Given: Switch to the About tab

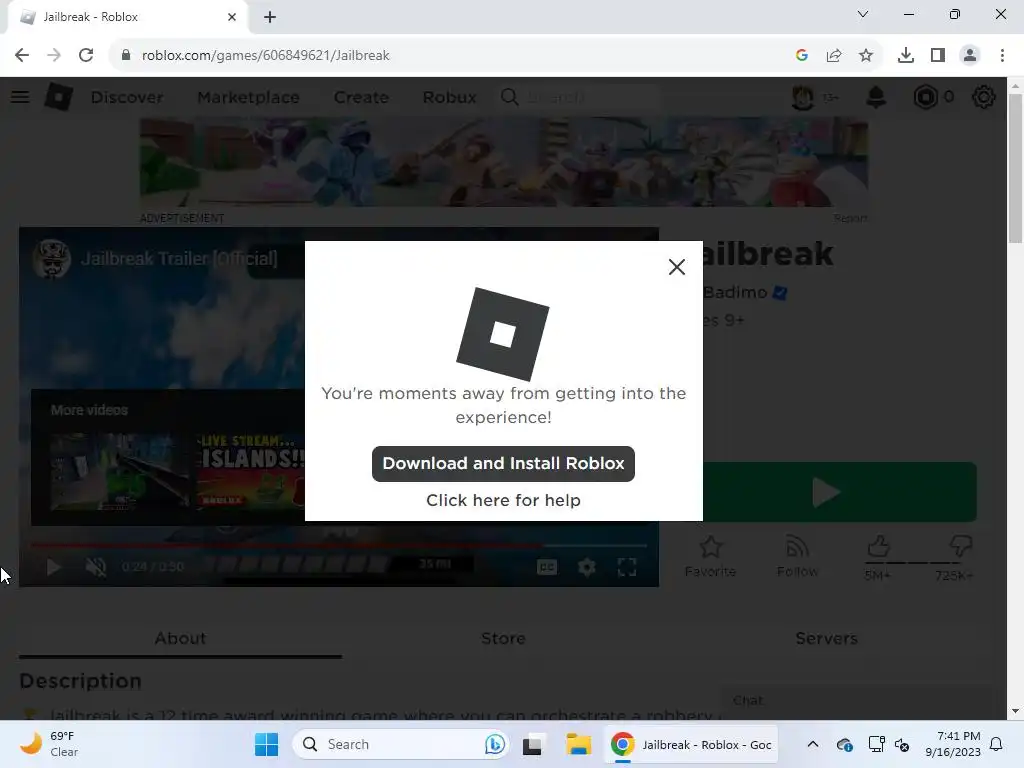Looking at the screenshot, I should 180,638.
